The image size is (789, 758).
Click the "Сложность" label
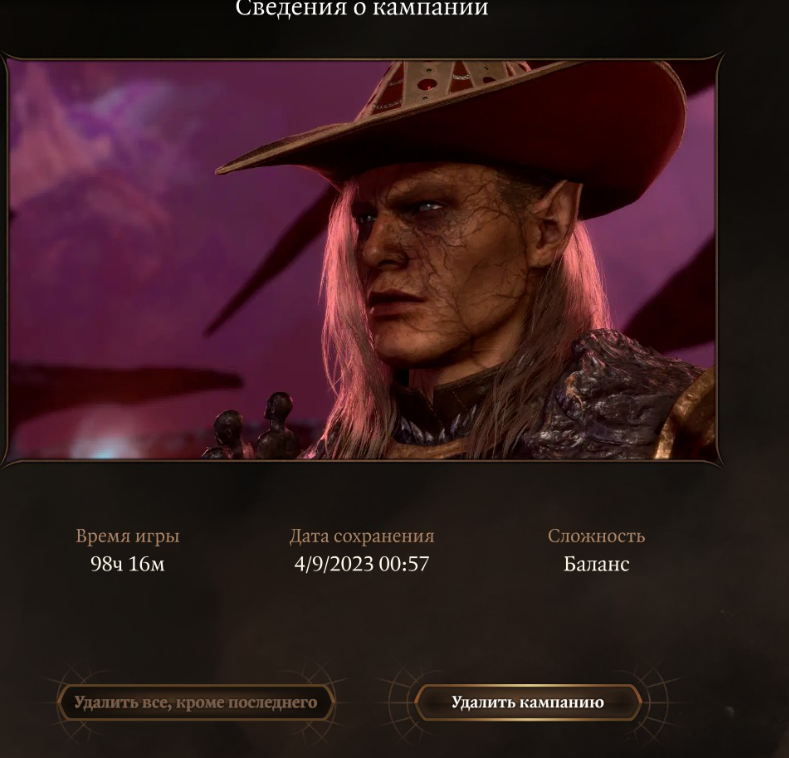pyautogui.click(x=596, y=536)
